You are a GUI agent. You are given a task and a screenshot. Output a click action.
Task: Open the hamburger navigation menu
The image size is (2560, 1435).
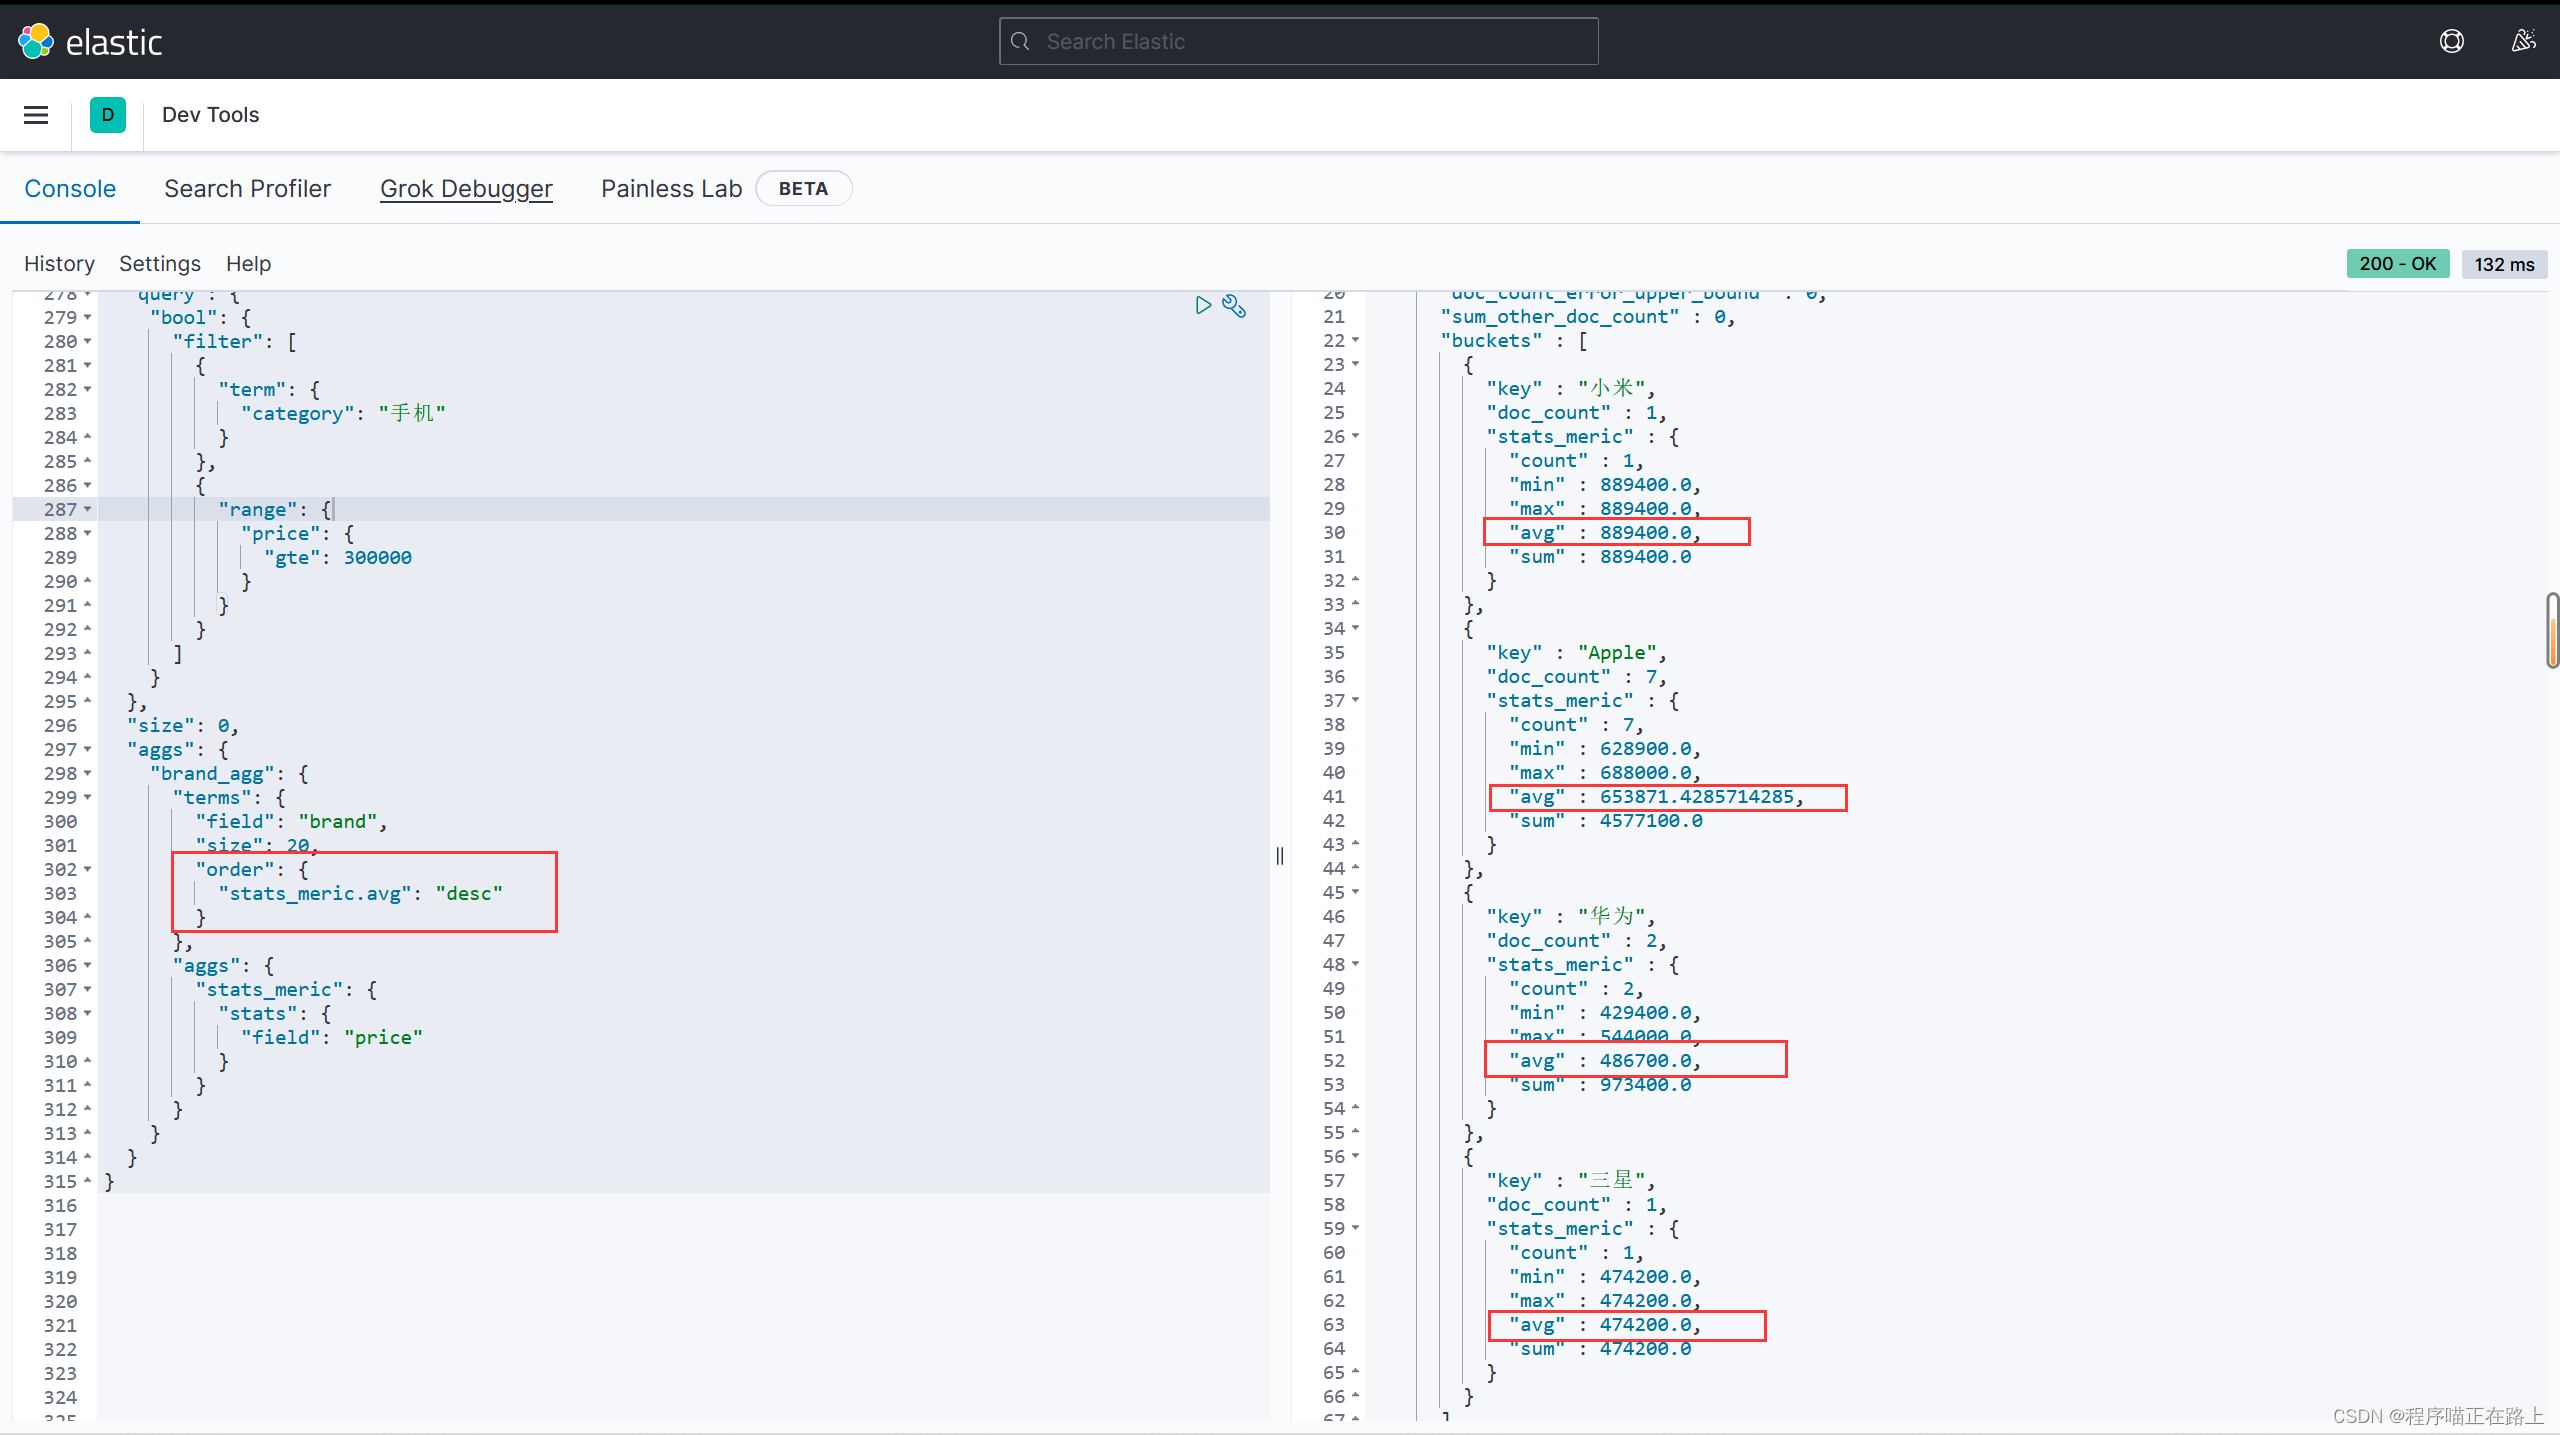click(x=36, y=115)
